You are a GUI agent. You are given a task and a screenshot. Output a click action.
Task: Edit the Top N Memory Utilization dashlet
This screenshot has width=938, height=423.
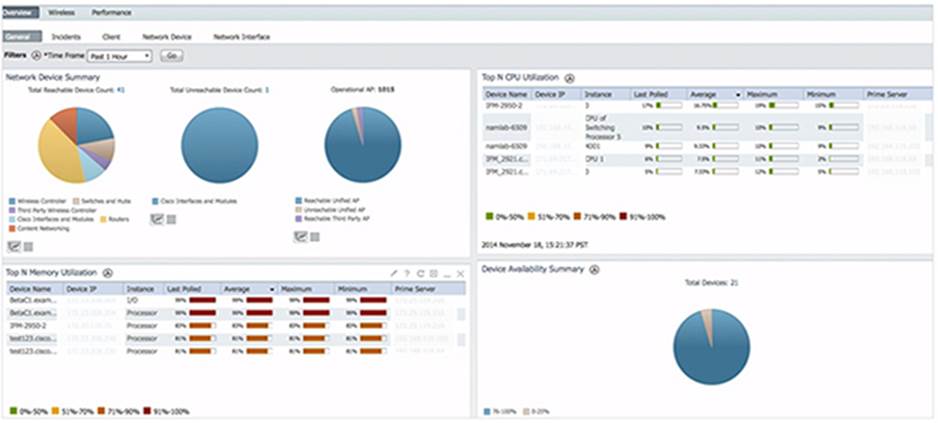tap(394, 273)
